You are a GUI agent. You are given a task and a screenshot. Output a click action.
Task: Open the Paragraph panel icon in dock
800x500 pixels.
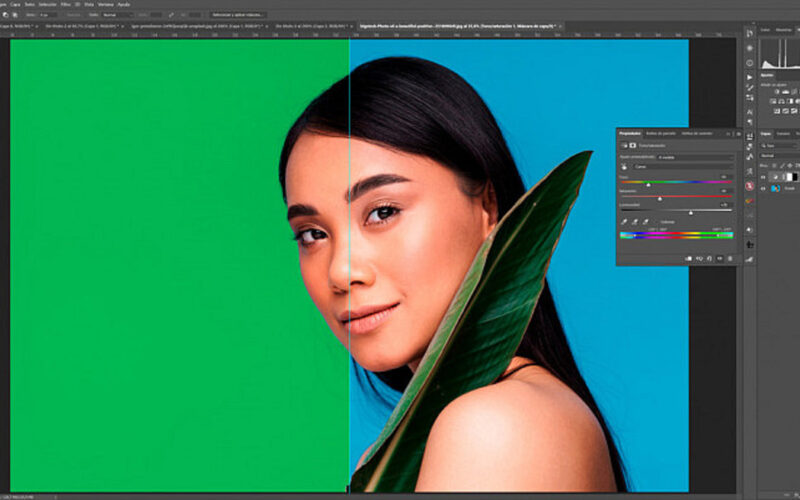pyautogui.click(x=749, y=121)
